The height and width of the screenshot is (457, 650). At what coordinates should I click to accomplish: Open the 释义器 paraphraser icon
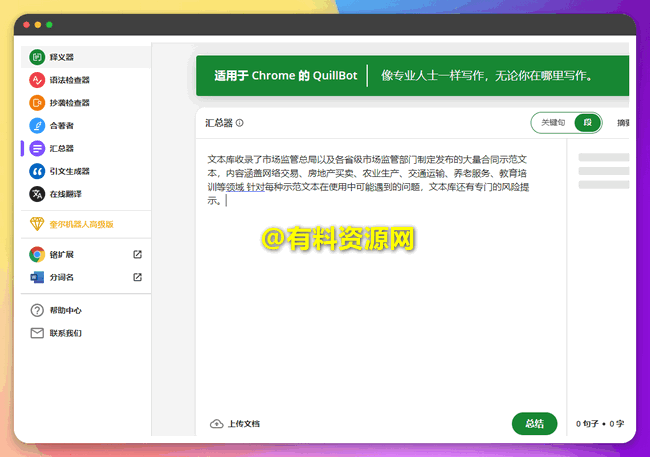coord(37,57)
